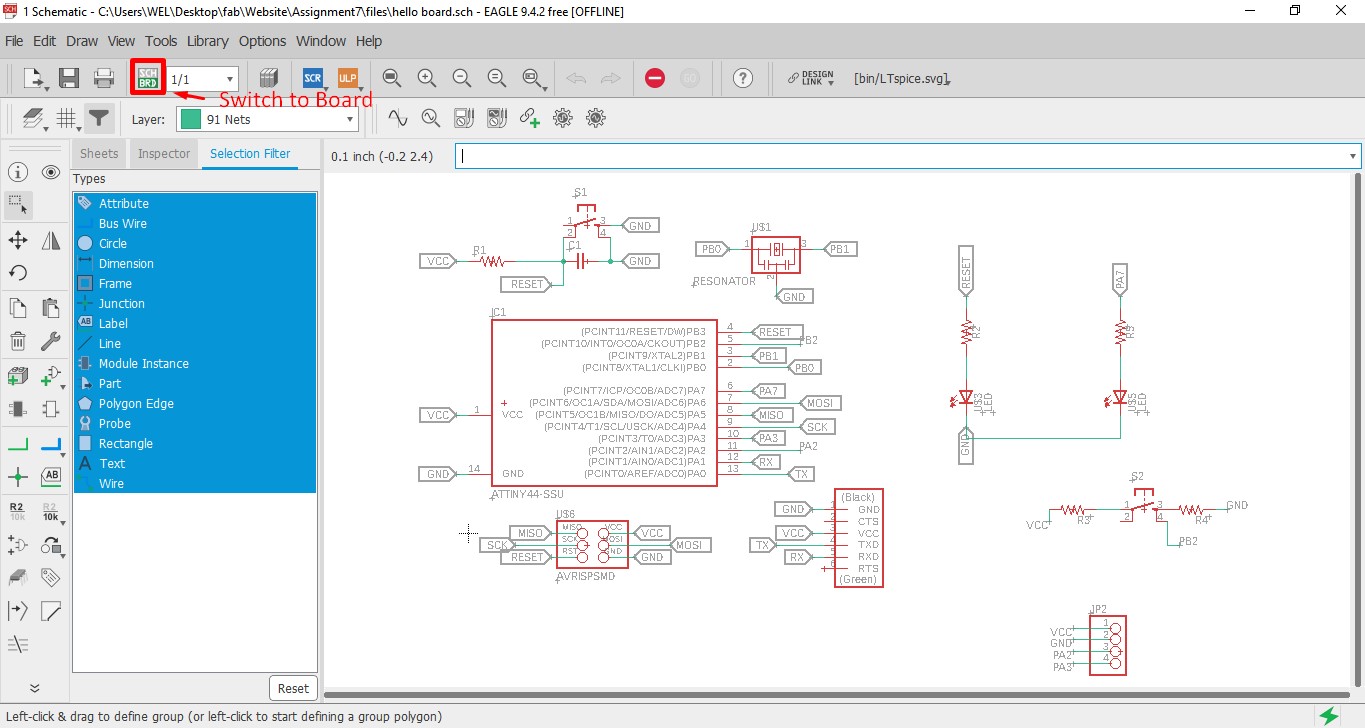Click the Reset button

[x=293, y=688]
